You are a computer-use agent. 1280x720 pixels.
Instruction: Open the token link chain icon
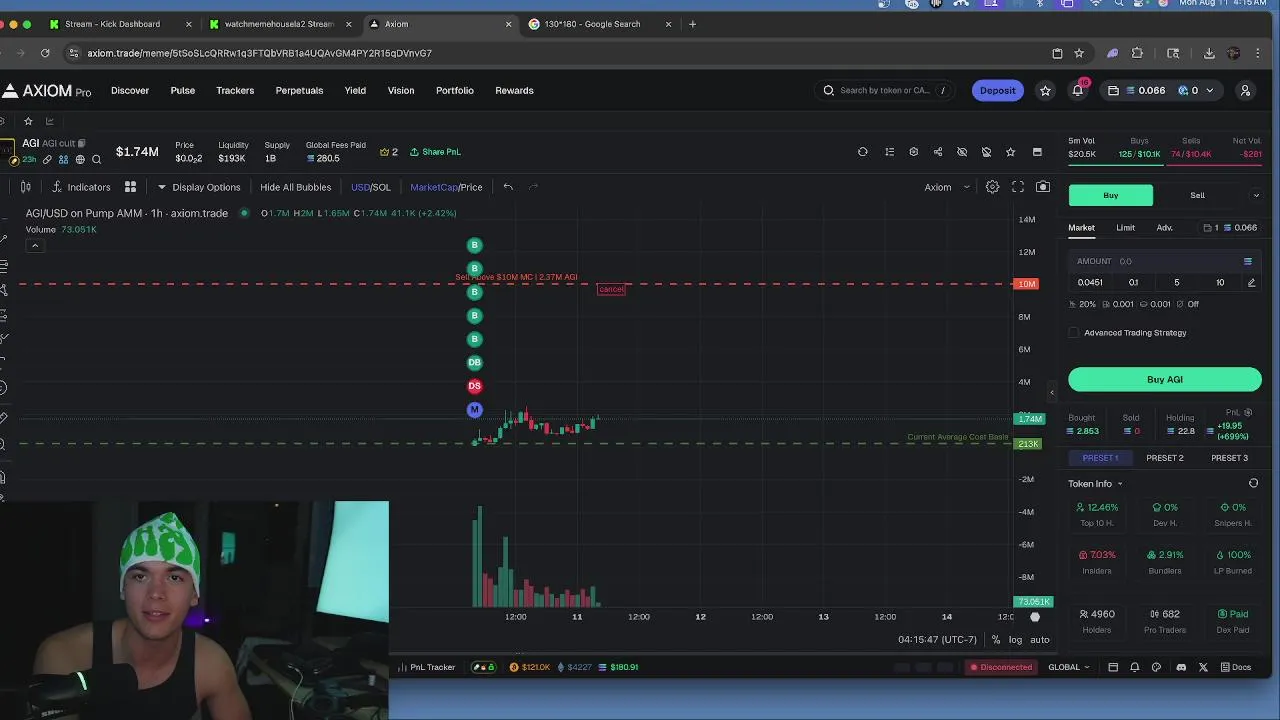47,159
